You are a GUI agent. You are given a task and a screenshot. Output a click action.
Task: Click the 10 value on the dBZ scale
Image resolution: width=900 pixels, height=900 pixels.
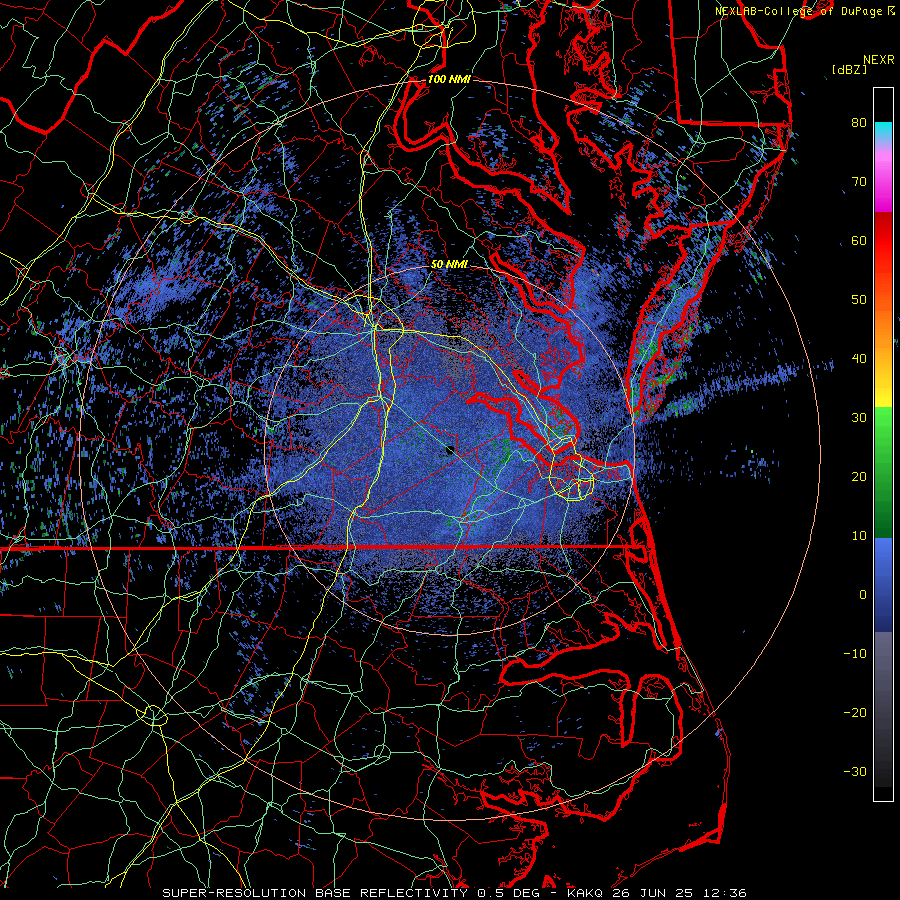pyautogui.click(x=859, y=536)
